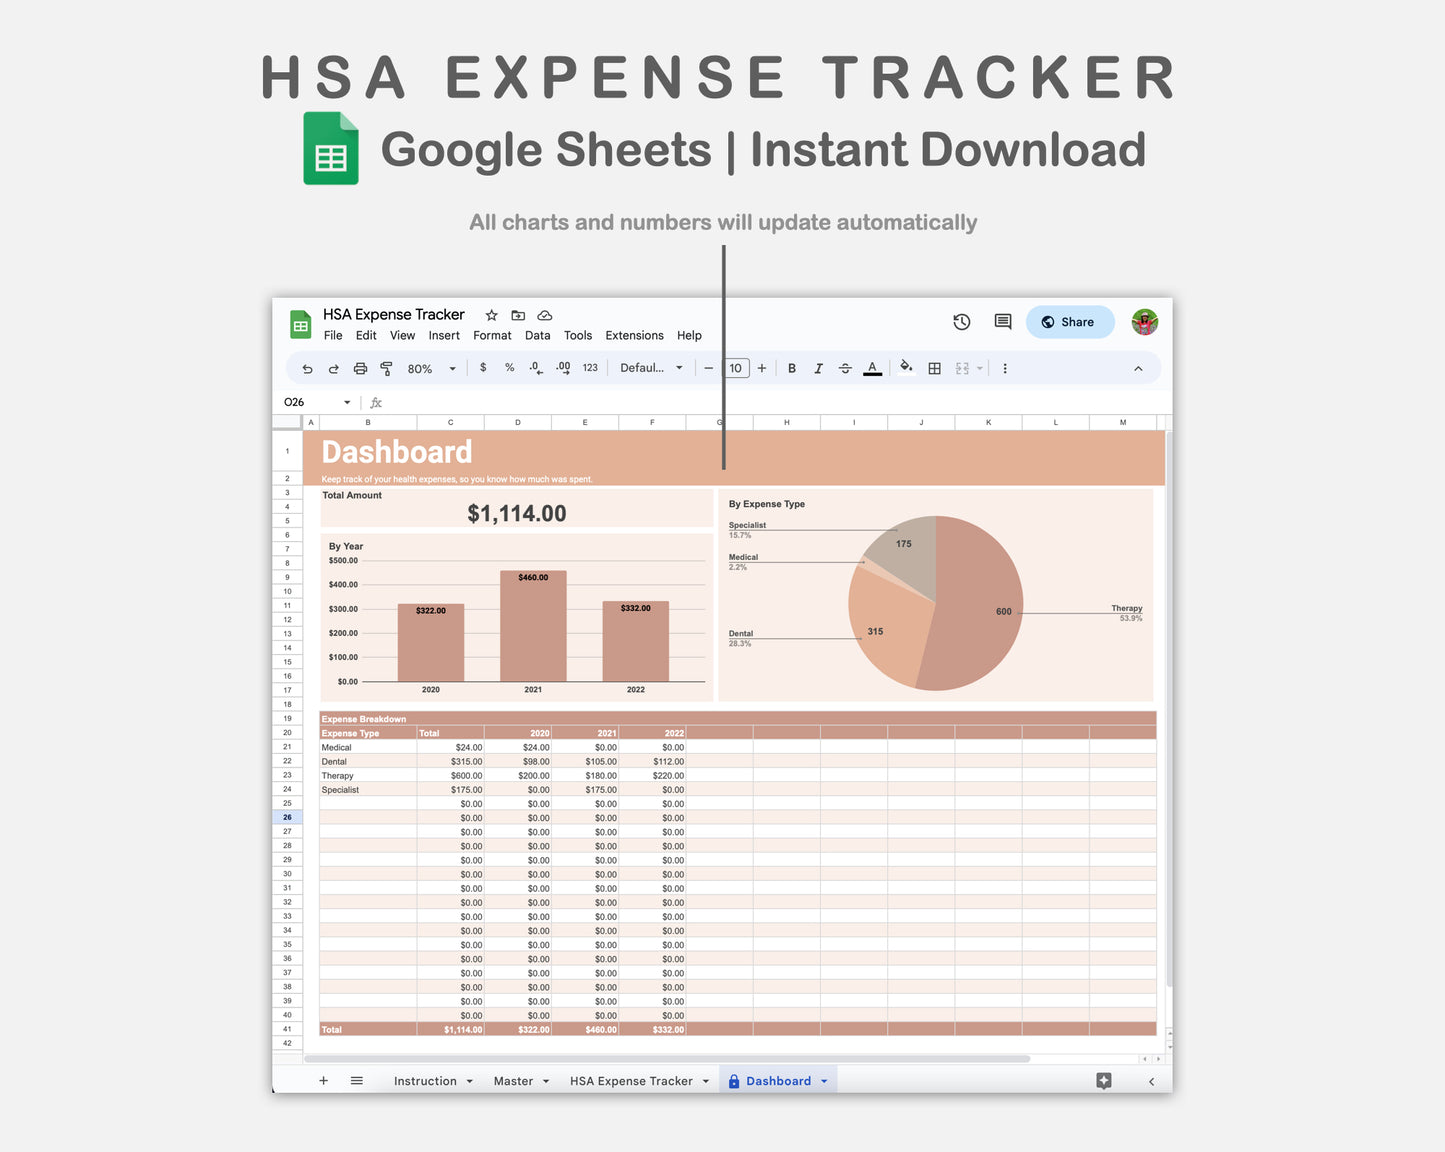The width and height of the screenshot is (1445, 1152).
Task: Add a new sheet with the plus button
Action: click(323, 1080)
